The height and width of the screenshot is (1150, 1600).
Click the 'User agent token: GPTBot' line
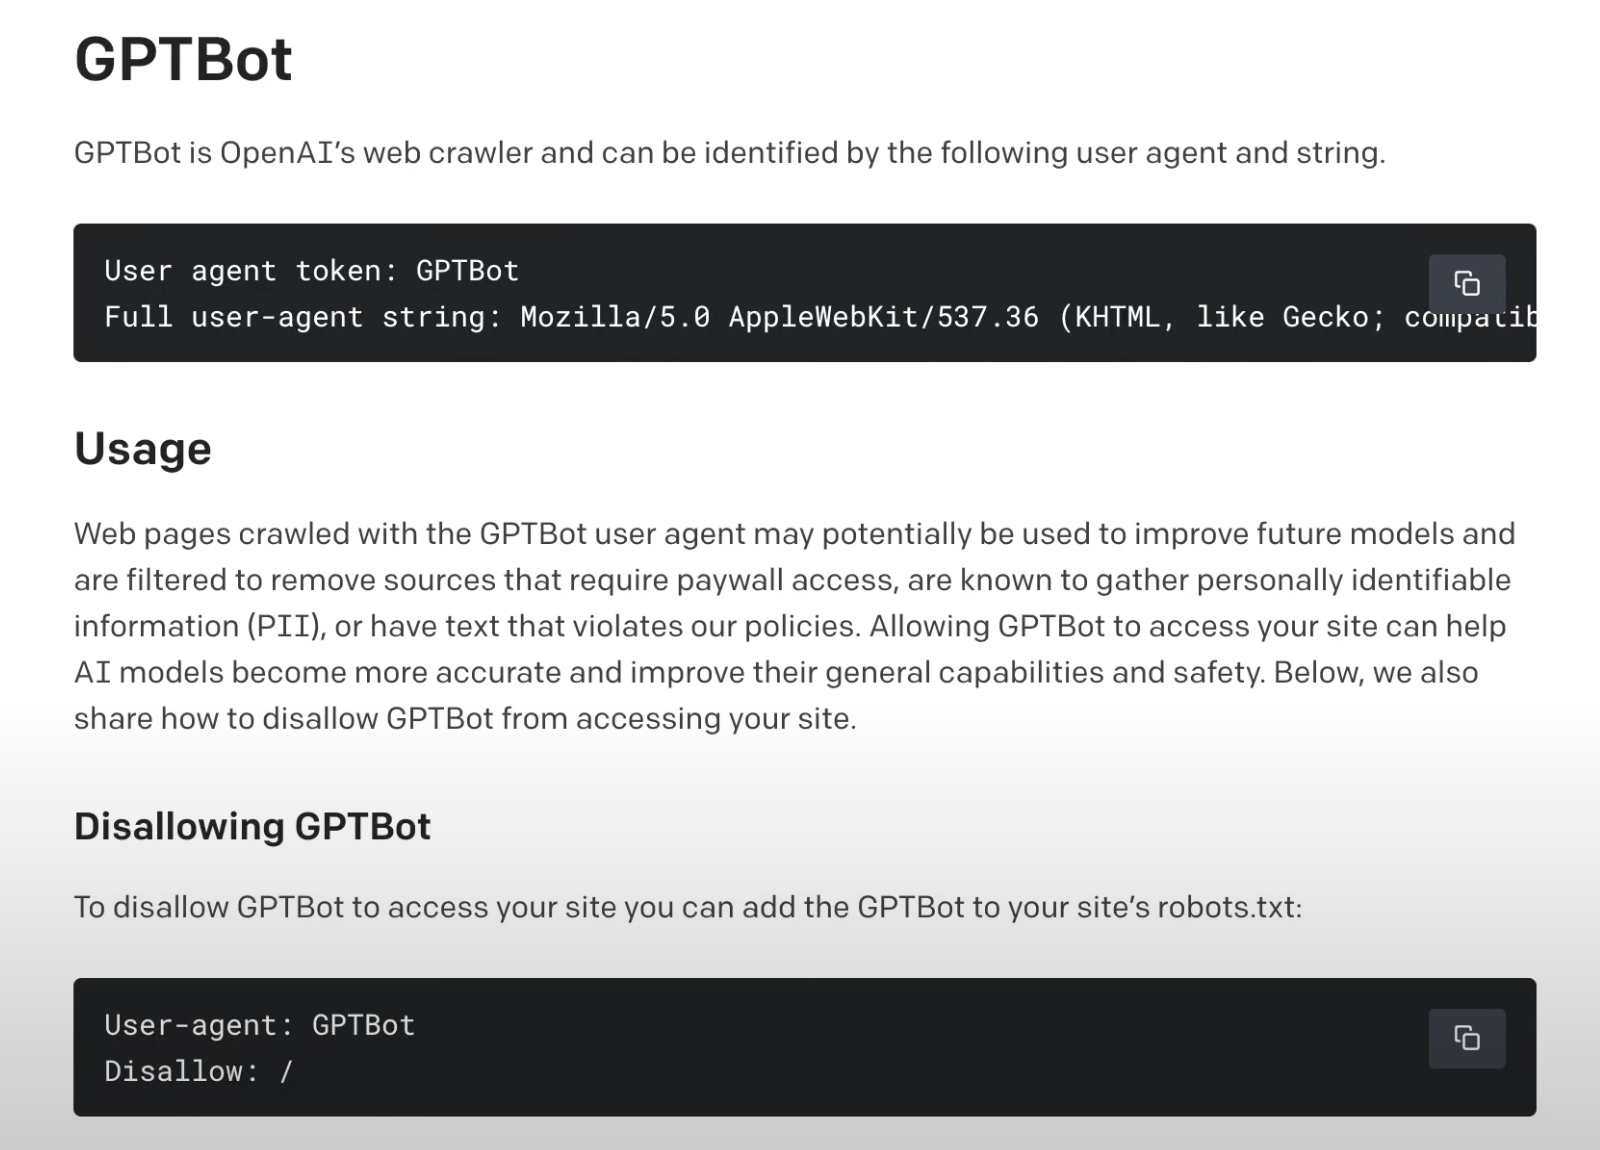pos(311,271)
